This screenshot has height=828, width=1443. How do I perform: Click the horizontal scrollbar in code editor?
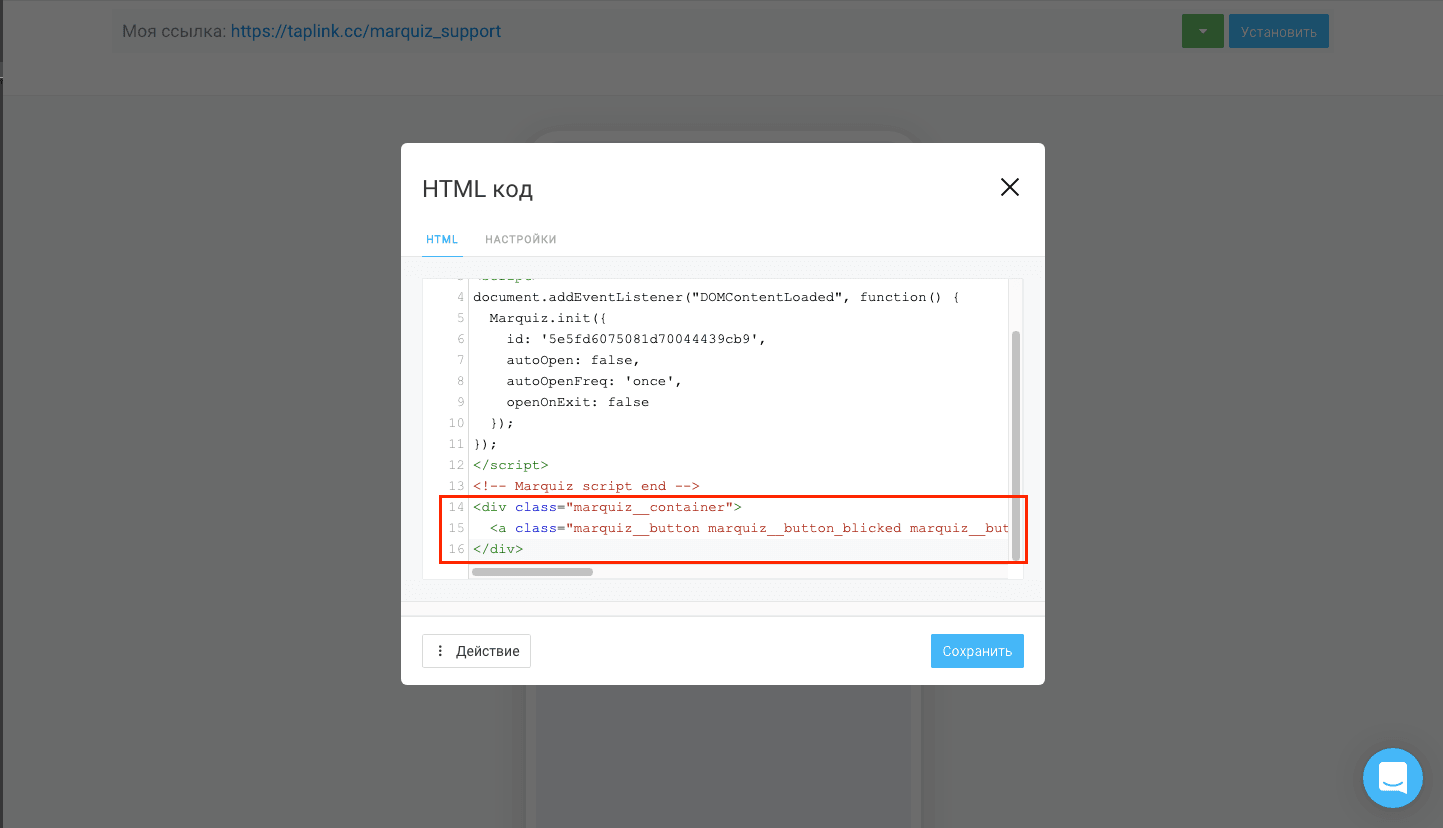point(532,572)
